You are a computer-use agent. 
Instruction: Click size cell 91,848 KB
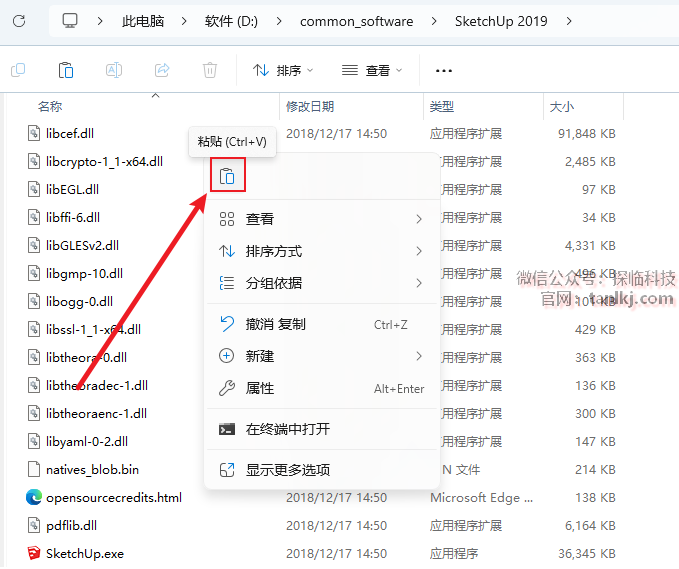click(587, 133)
